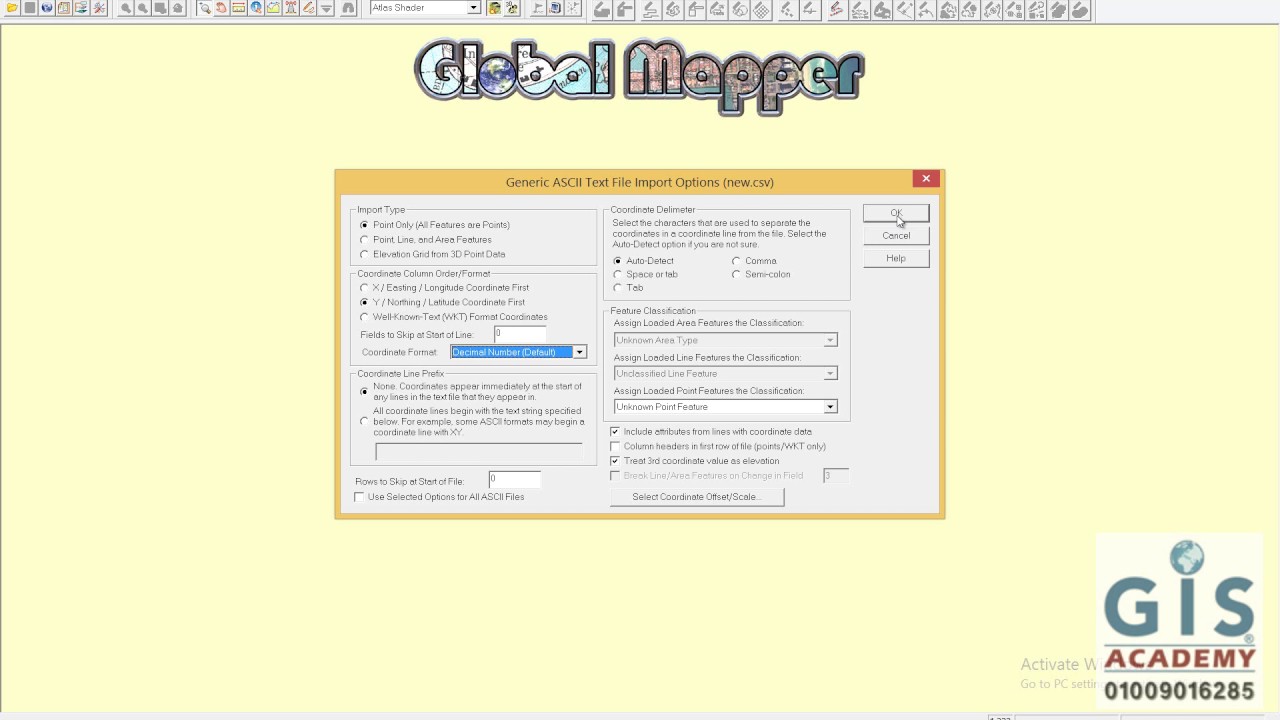Select prefix text string radio option

[364, 422]
